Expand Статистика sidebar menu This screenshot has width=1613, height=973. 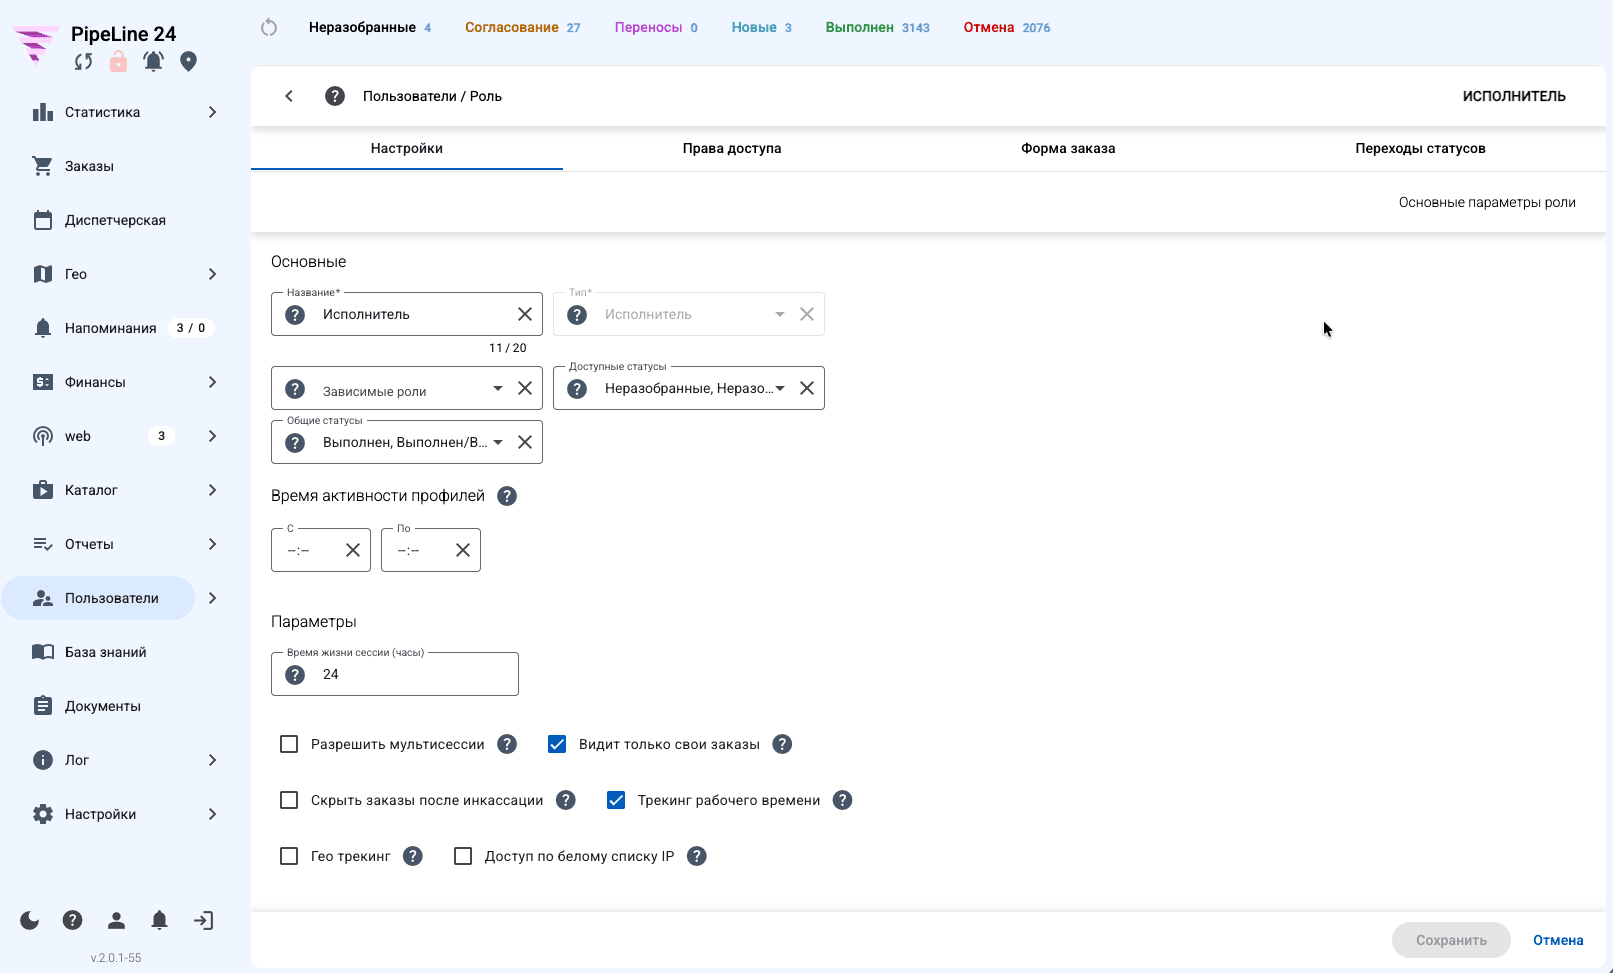click(212, 112)
